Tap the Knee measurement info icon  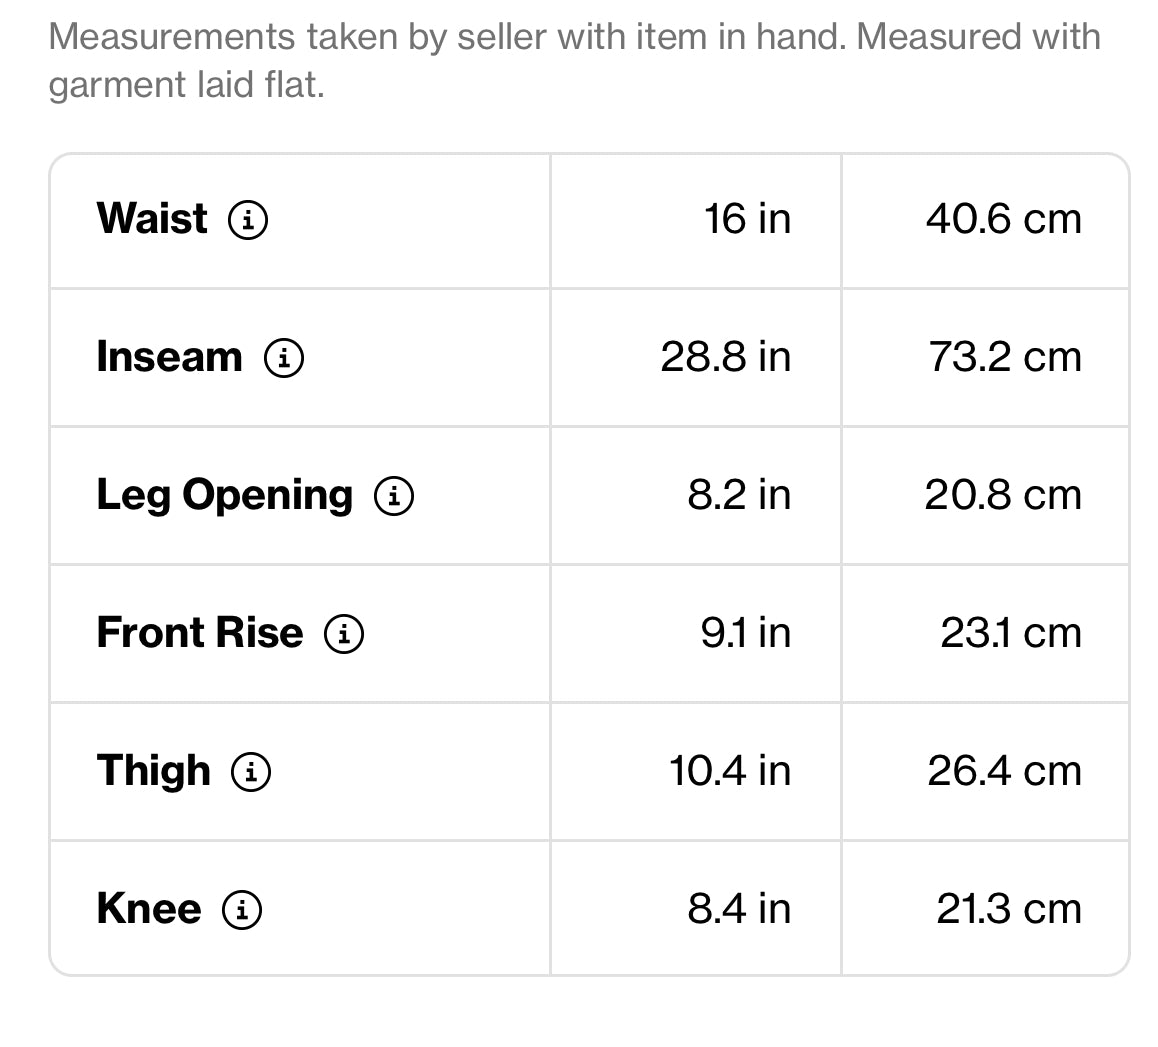(242, 909)
